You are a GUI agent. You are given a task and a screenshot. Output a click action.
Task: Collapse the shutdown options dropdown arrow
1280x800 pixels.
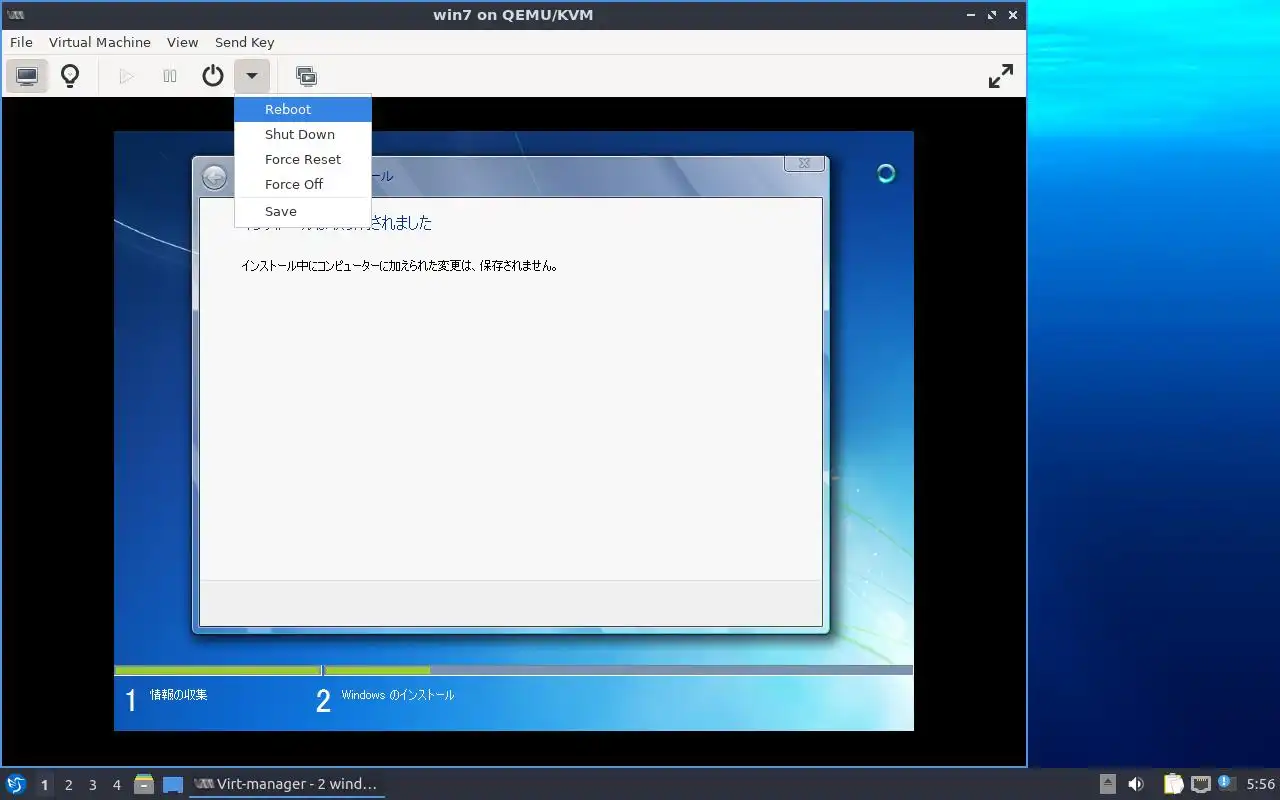pyautogui.click(x=252, y=76)
